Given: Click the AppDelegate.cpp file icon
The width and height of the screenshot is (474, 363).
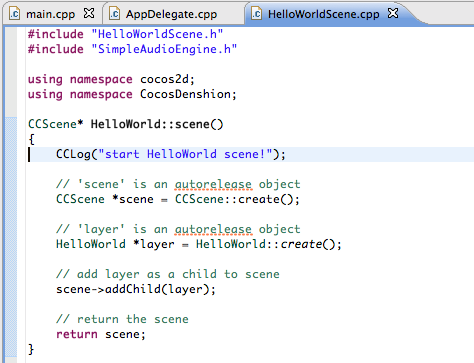Looking at the screenshot, I should pyautogui.click(x=114, y=14).
